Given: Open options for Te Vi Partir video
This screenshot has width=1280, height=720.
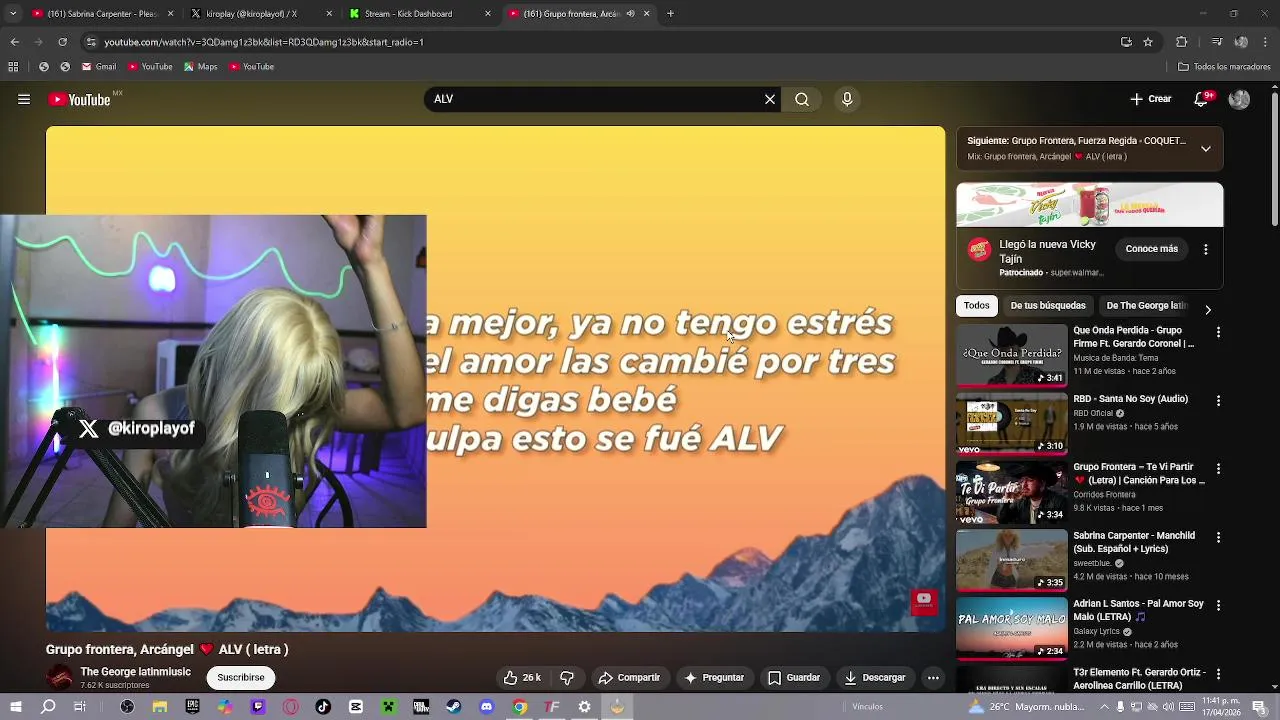Looking at the screenshot, I should (x=1218, y=469).
